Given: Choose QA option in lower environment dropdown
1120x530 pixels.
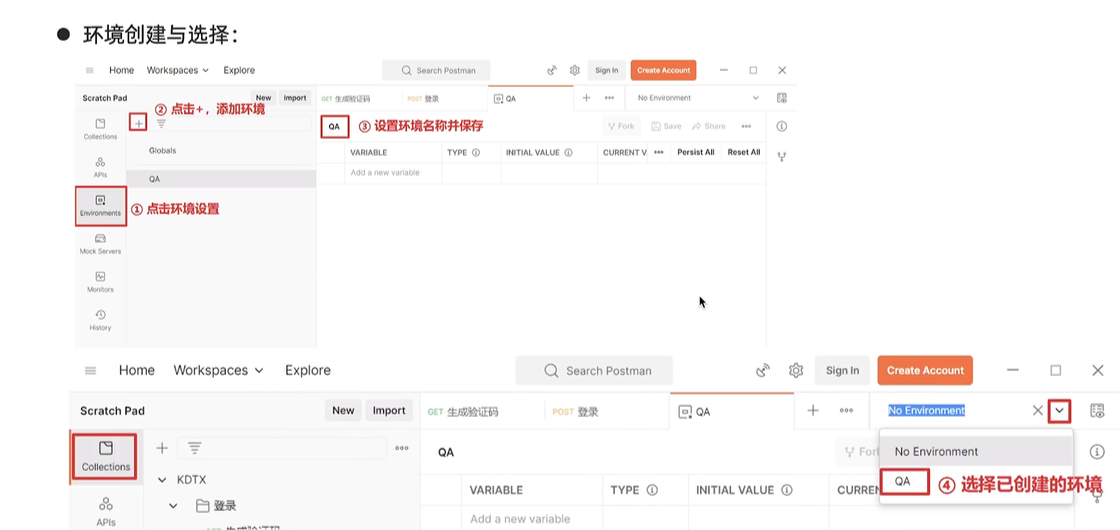Looking at the screenshot, I should point(904,481).
